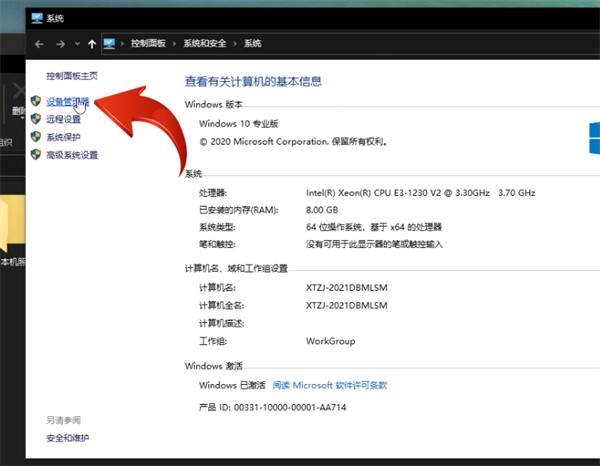The image size is (600, 466).
Task: Click the Windows 版本 section header
Action: pos(214,104)
